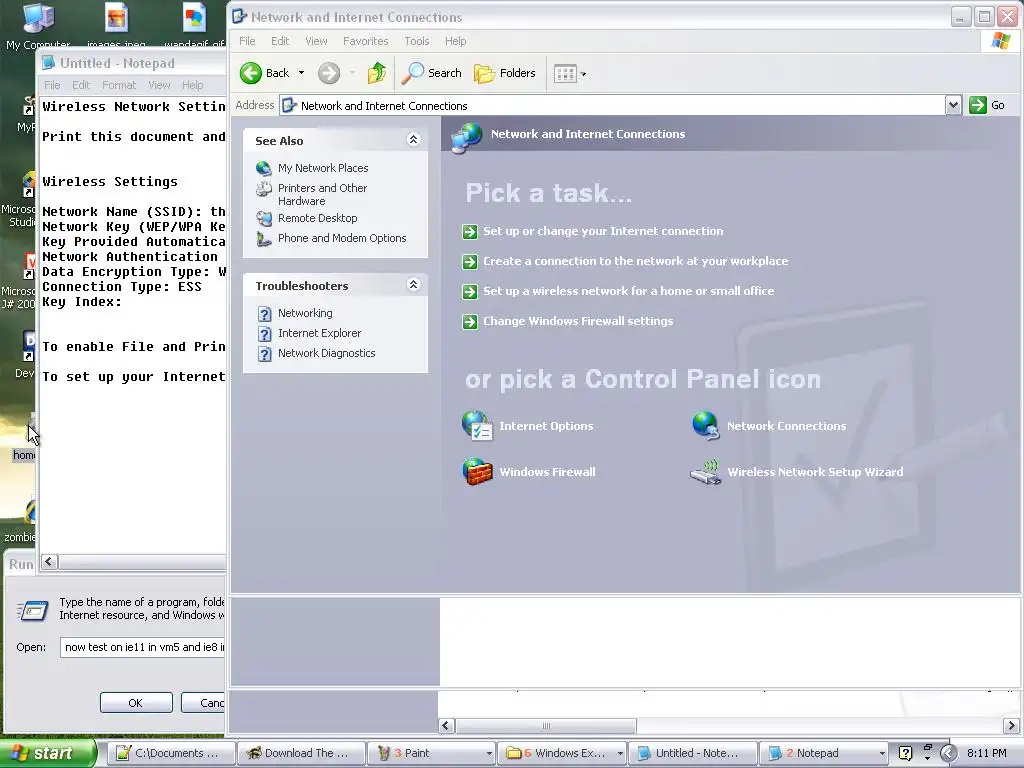Click the Address bar text field
Viewport: 1024px width, 768px height.
(613, 106)
